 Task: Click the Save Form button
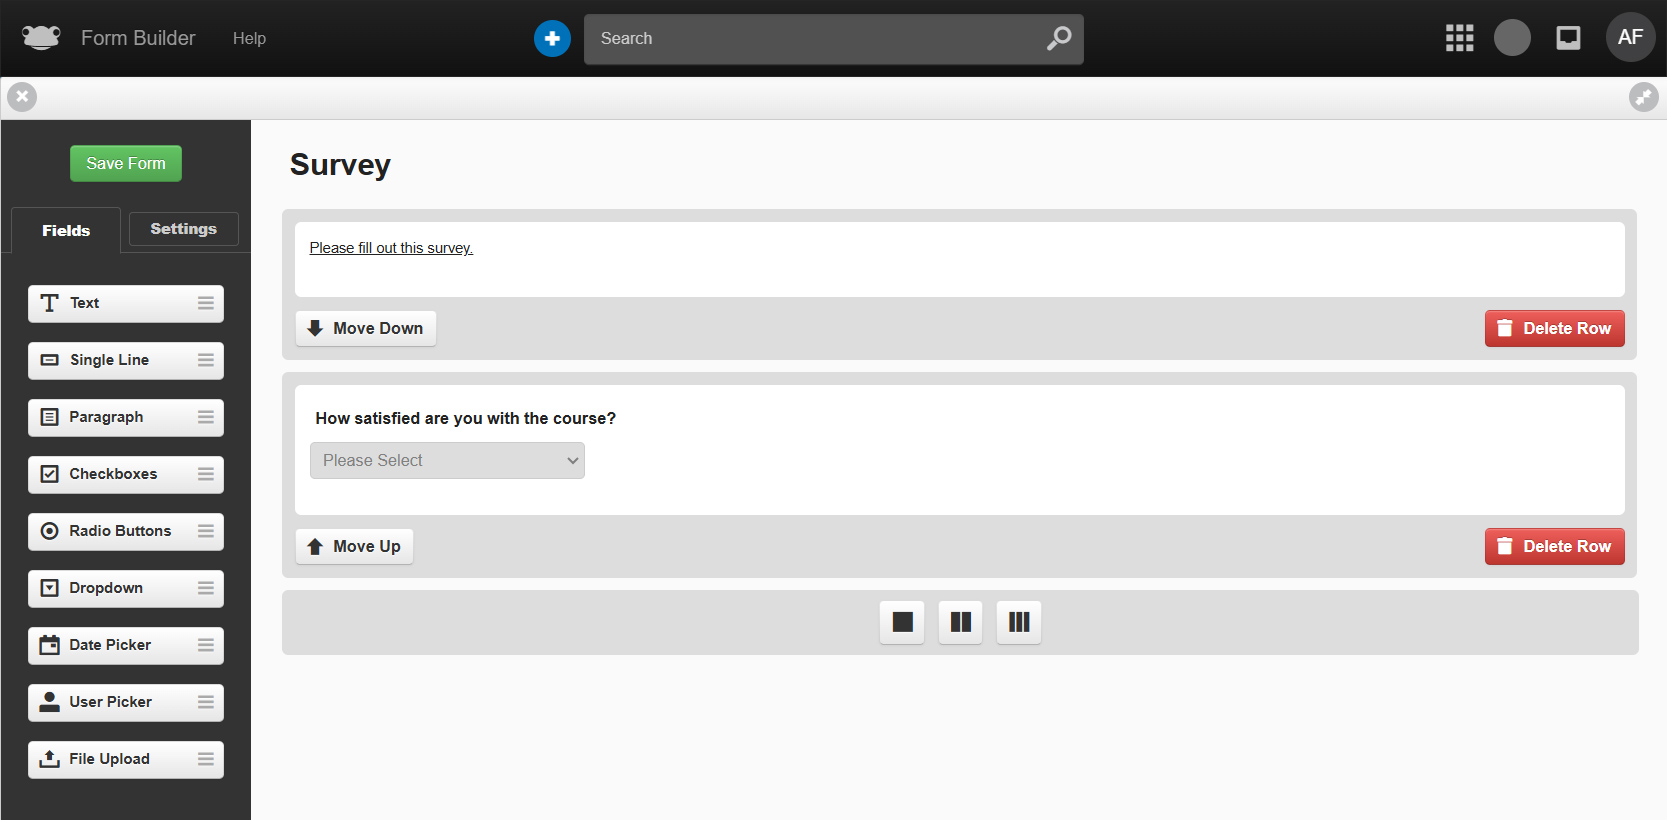(126, 163)
